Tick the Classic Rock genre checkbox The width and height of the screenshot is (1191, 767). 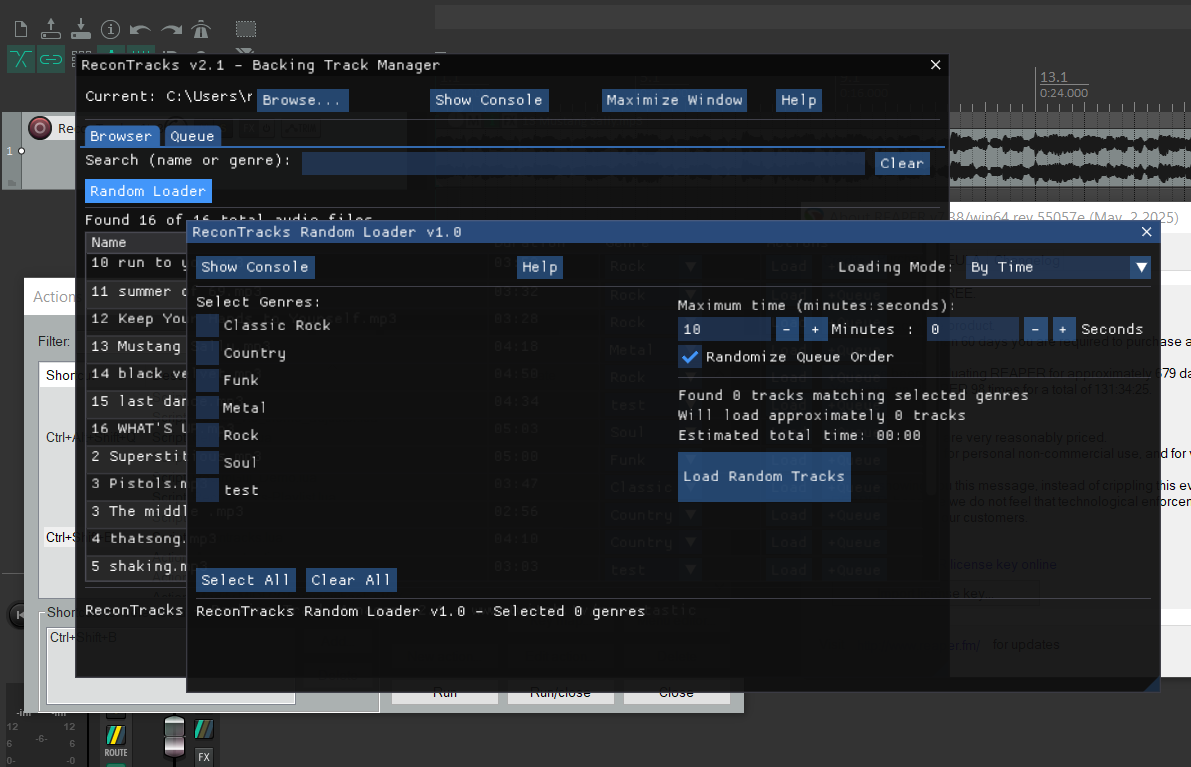[x=207, y=325]
